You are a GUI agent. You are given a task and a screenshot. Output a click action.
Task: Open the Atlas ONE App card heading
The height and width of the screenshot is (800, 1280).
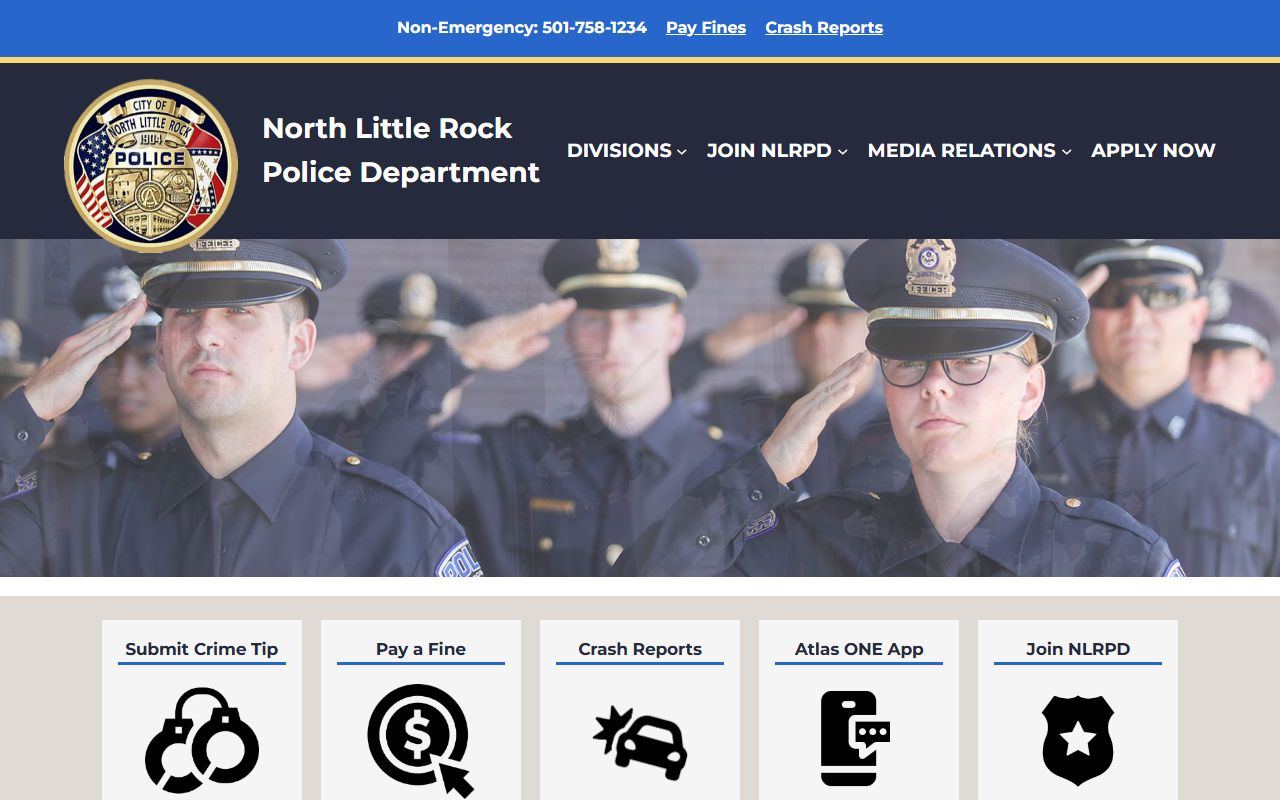point(859,649)
